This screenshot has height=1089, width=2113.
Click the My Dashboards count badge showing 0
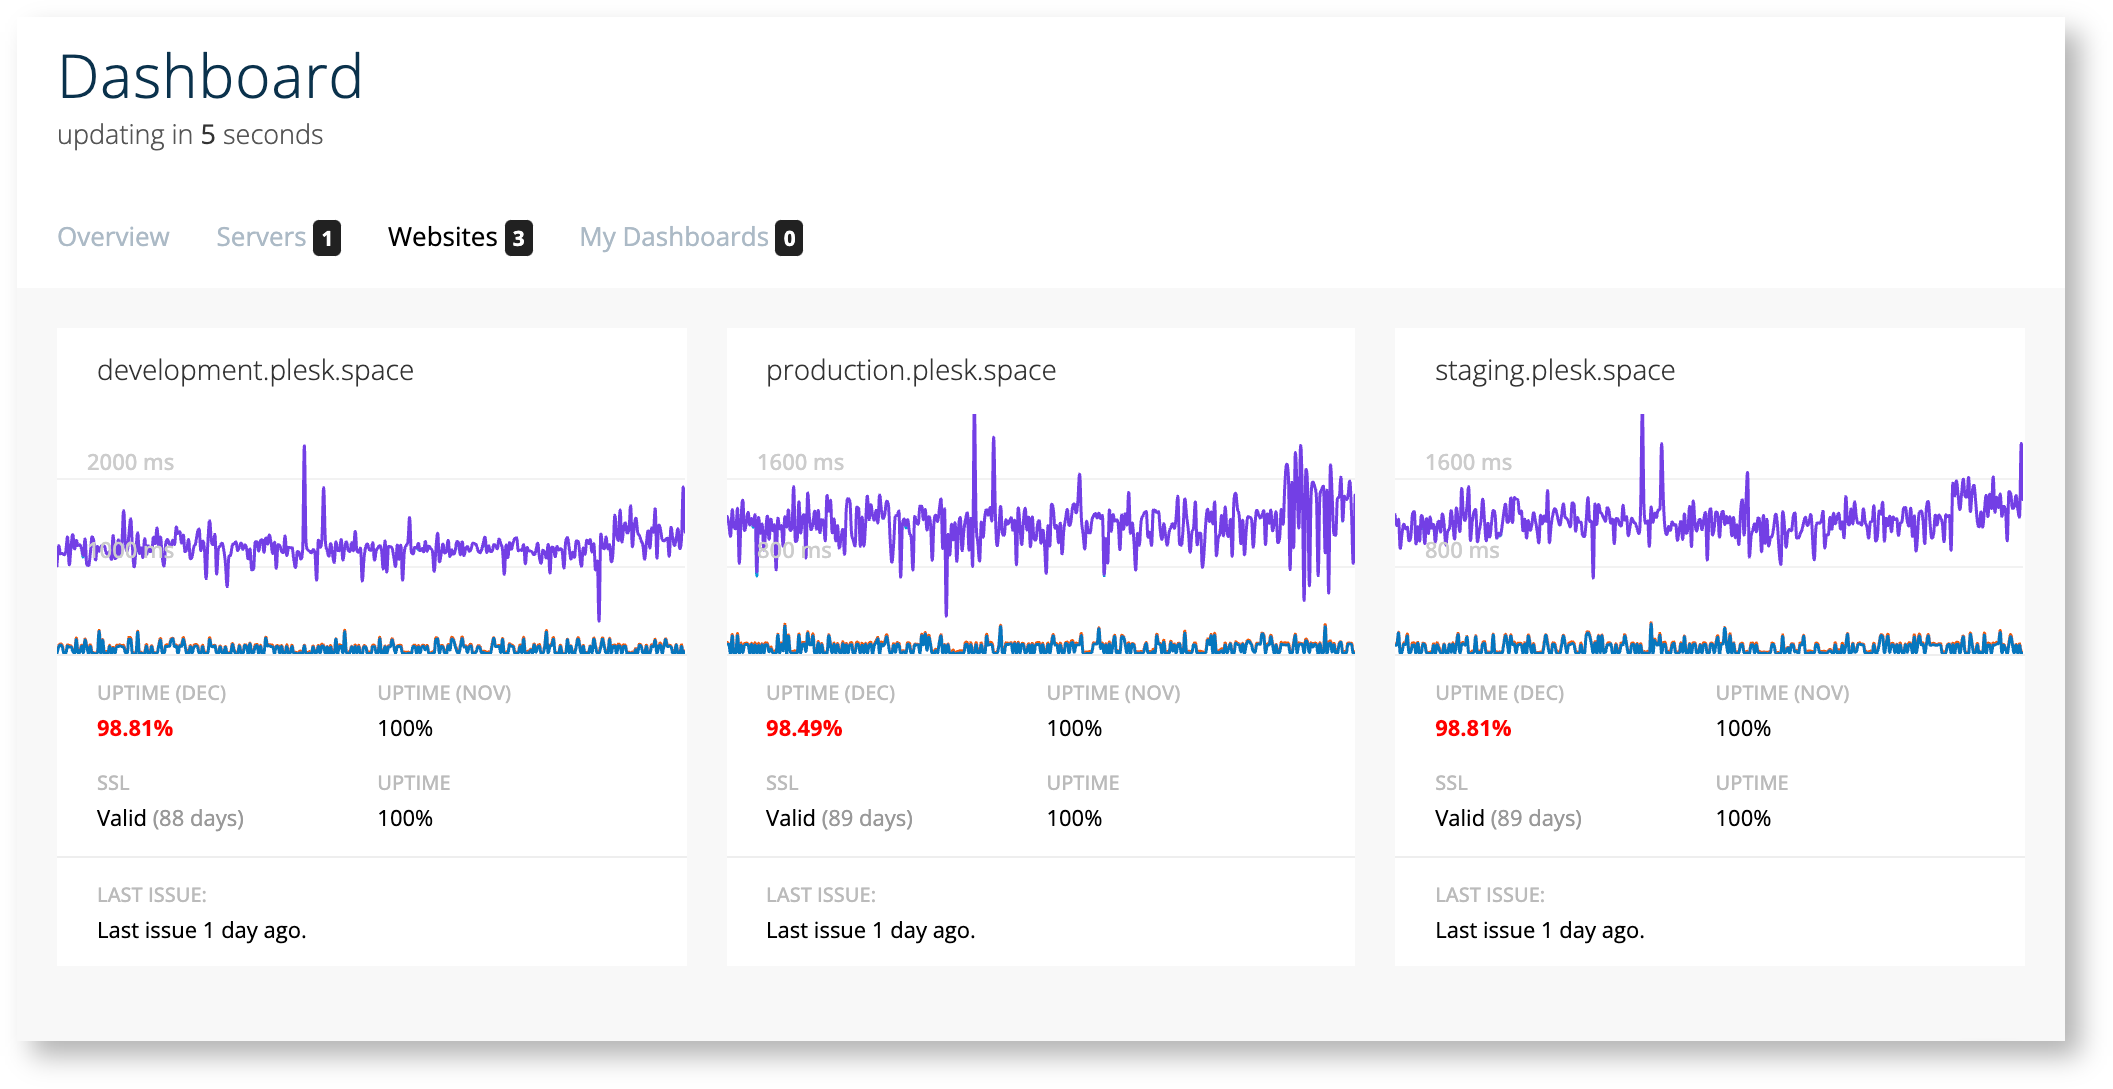pyautogui.click(x=789, y=238)
